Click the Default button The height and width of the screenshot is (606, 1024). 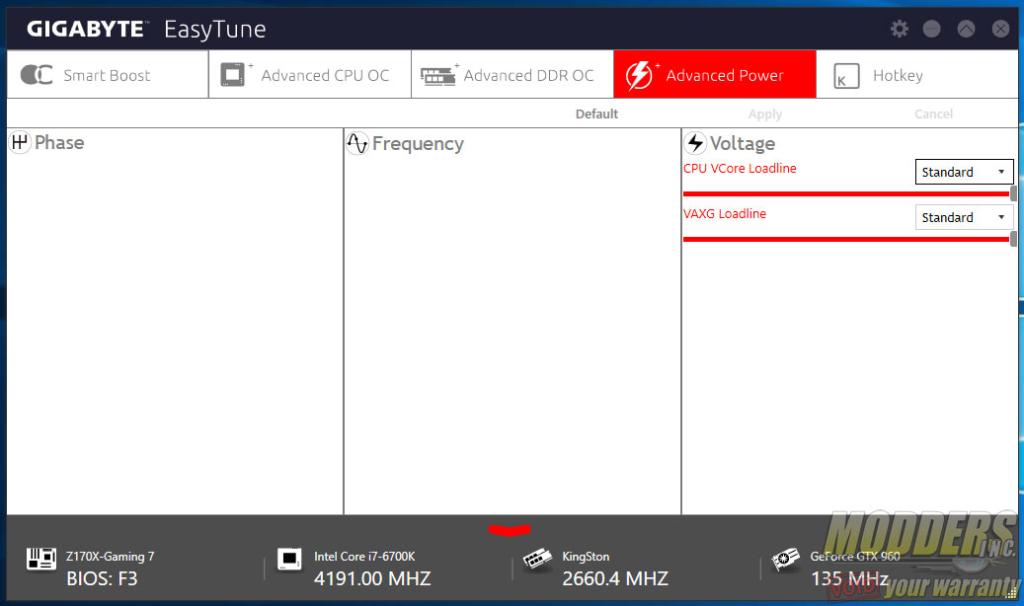[597, 114]
